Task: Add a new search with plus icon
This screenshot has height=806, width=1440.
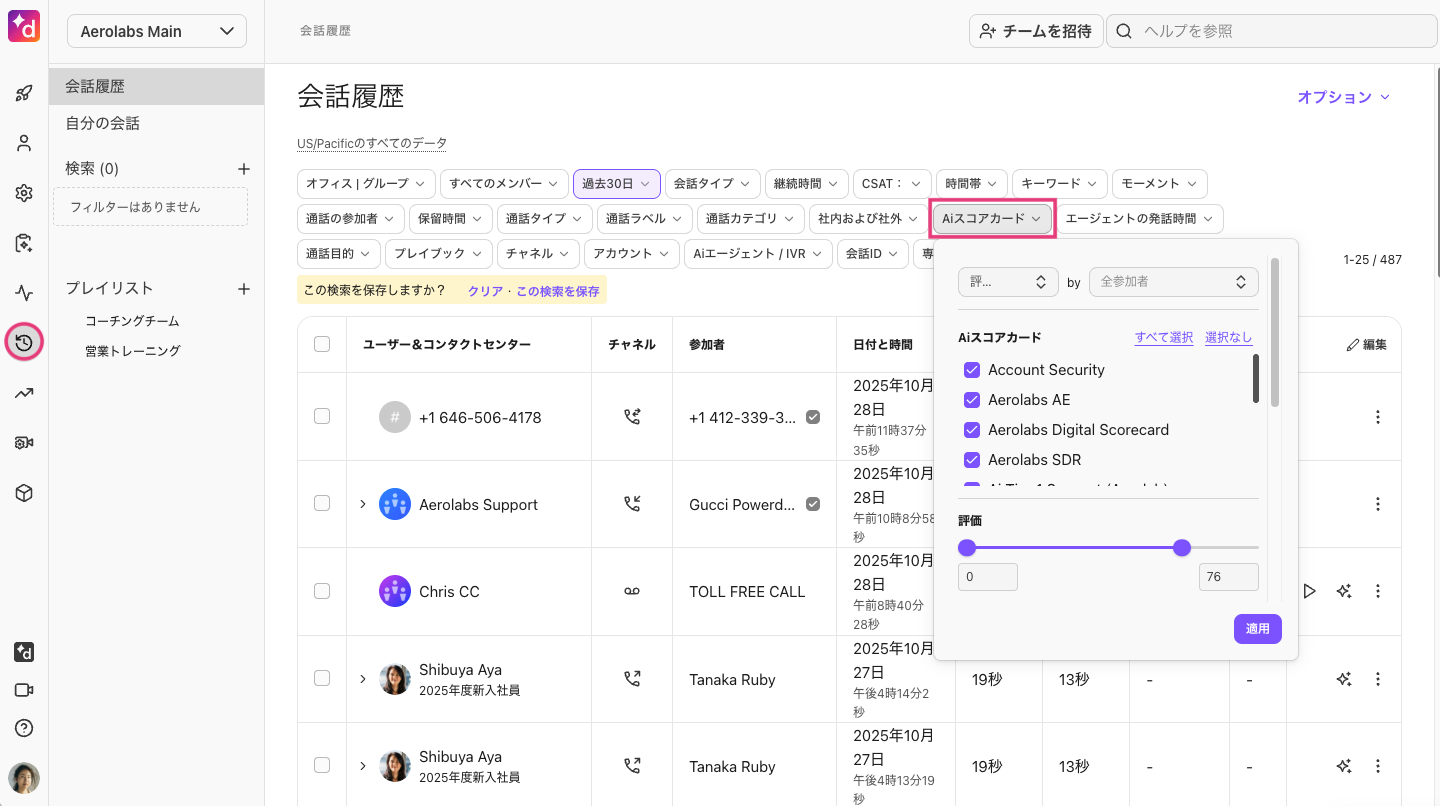Action: point(243,169)
